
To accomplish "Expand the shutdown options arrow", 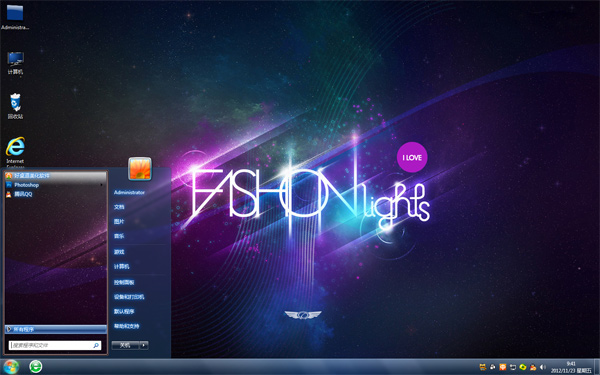I will tap(144, 345).
